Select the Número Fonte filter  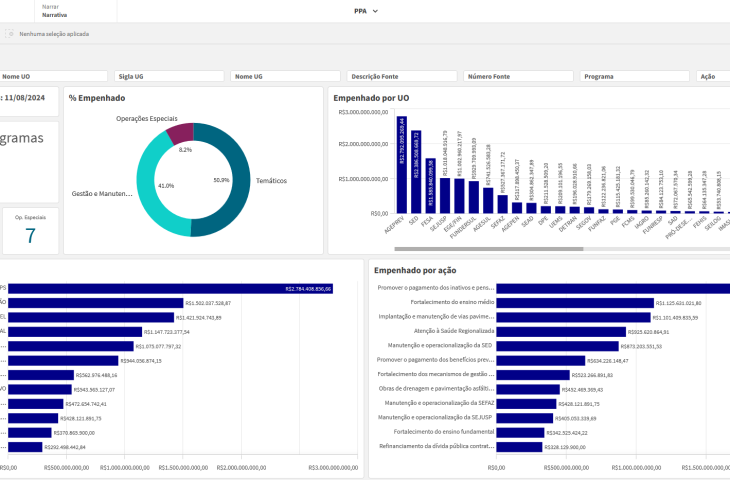click(x=516, y=76)
